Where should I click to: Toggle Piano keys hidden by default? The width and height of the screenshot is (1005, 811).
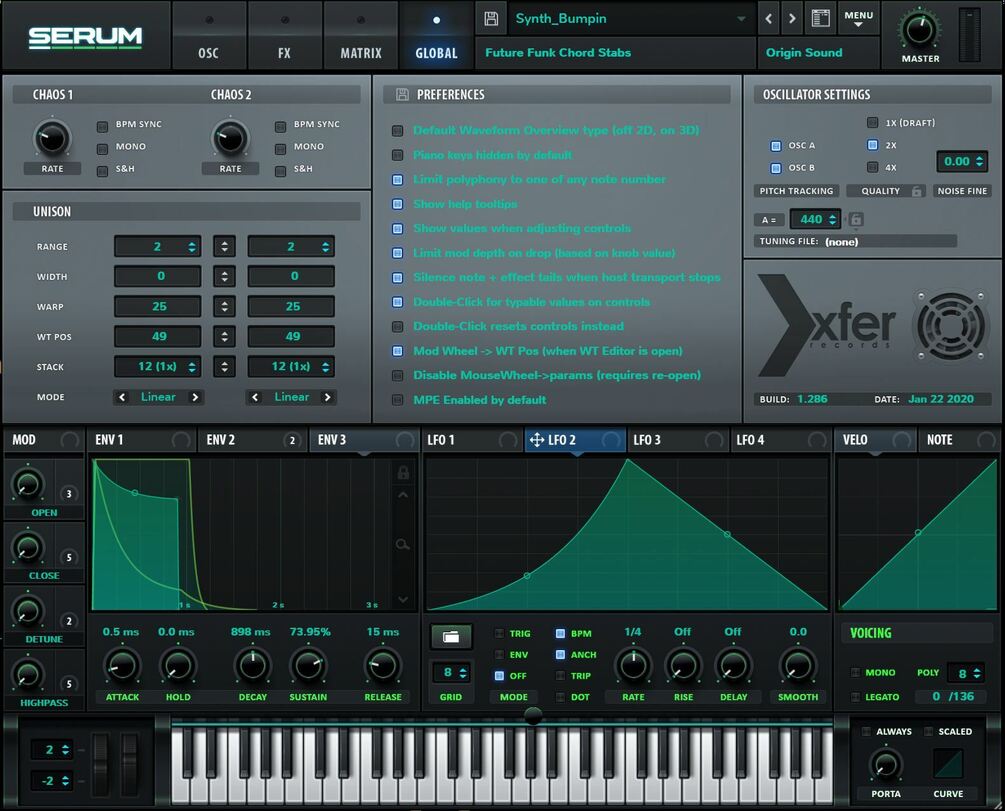pos(397,155)
